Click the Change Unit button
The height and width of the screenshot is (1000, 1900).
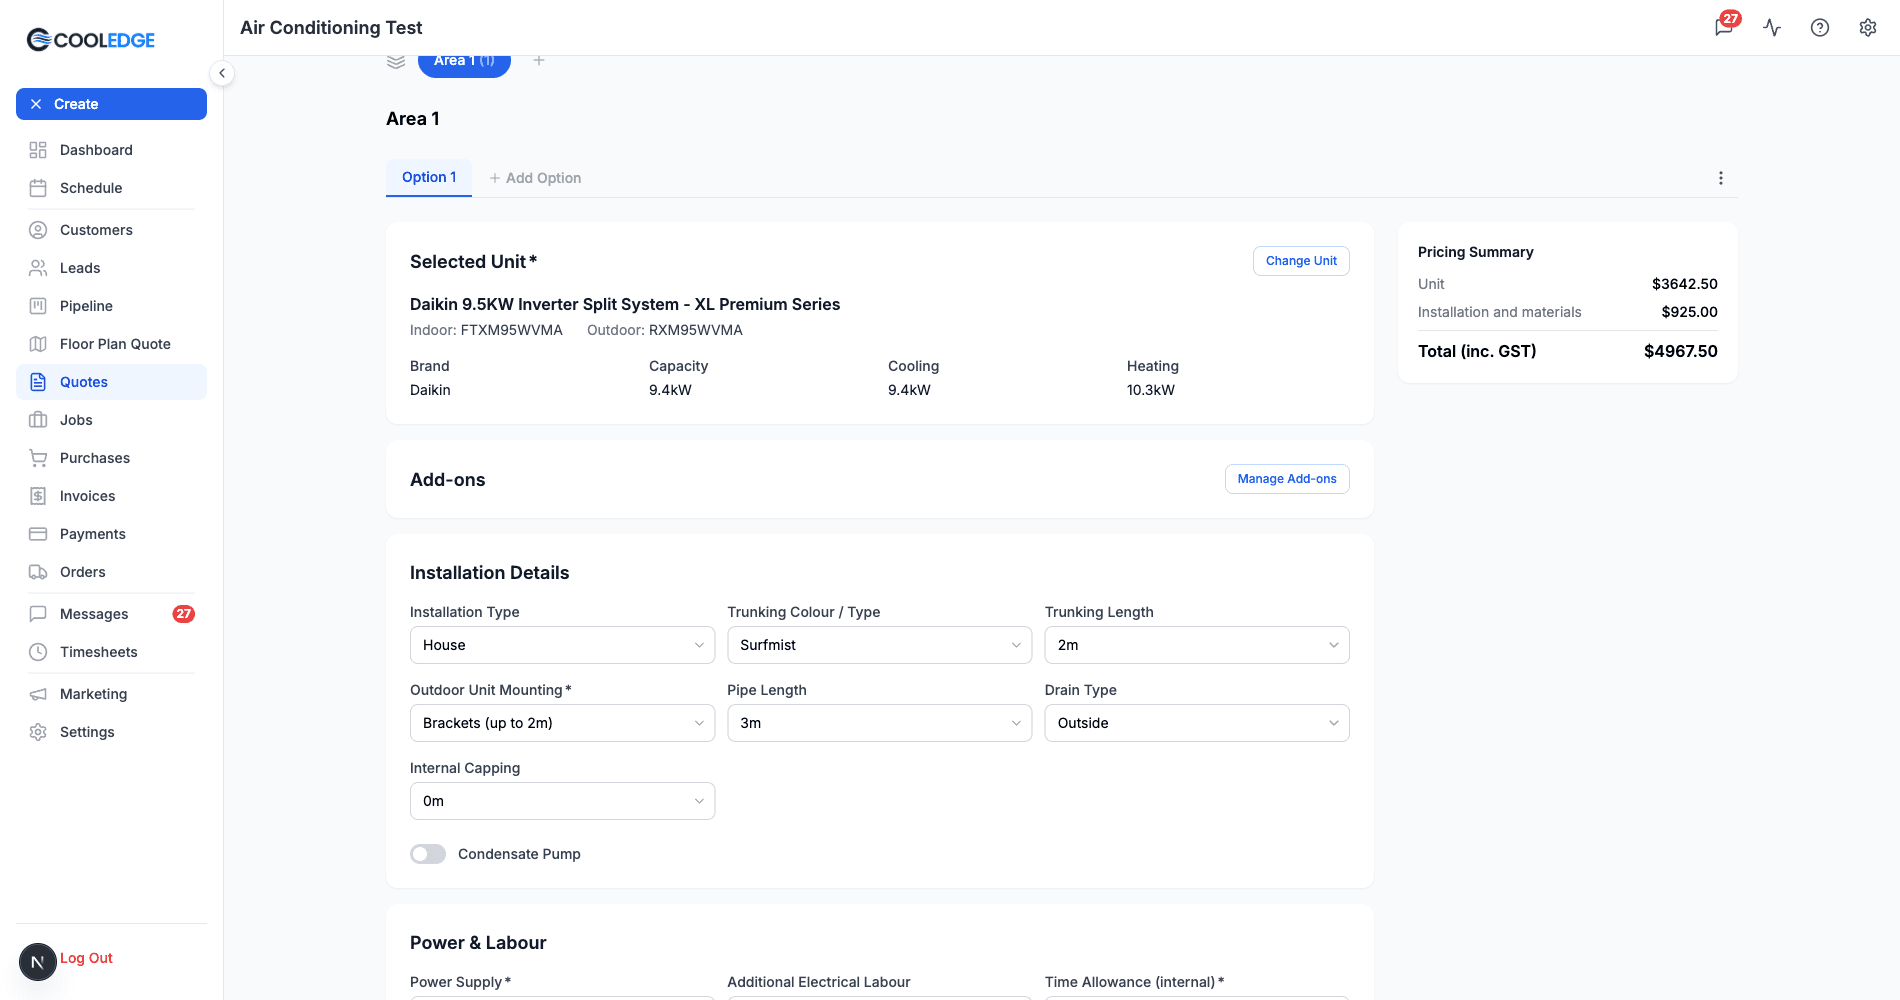(1301, 261)
